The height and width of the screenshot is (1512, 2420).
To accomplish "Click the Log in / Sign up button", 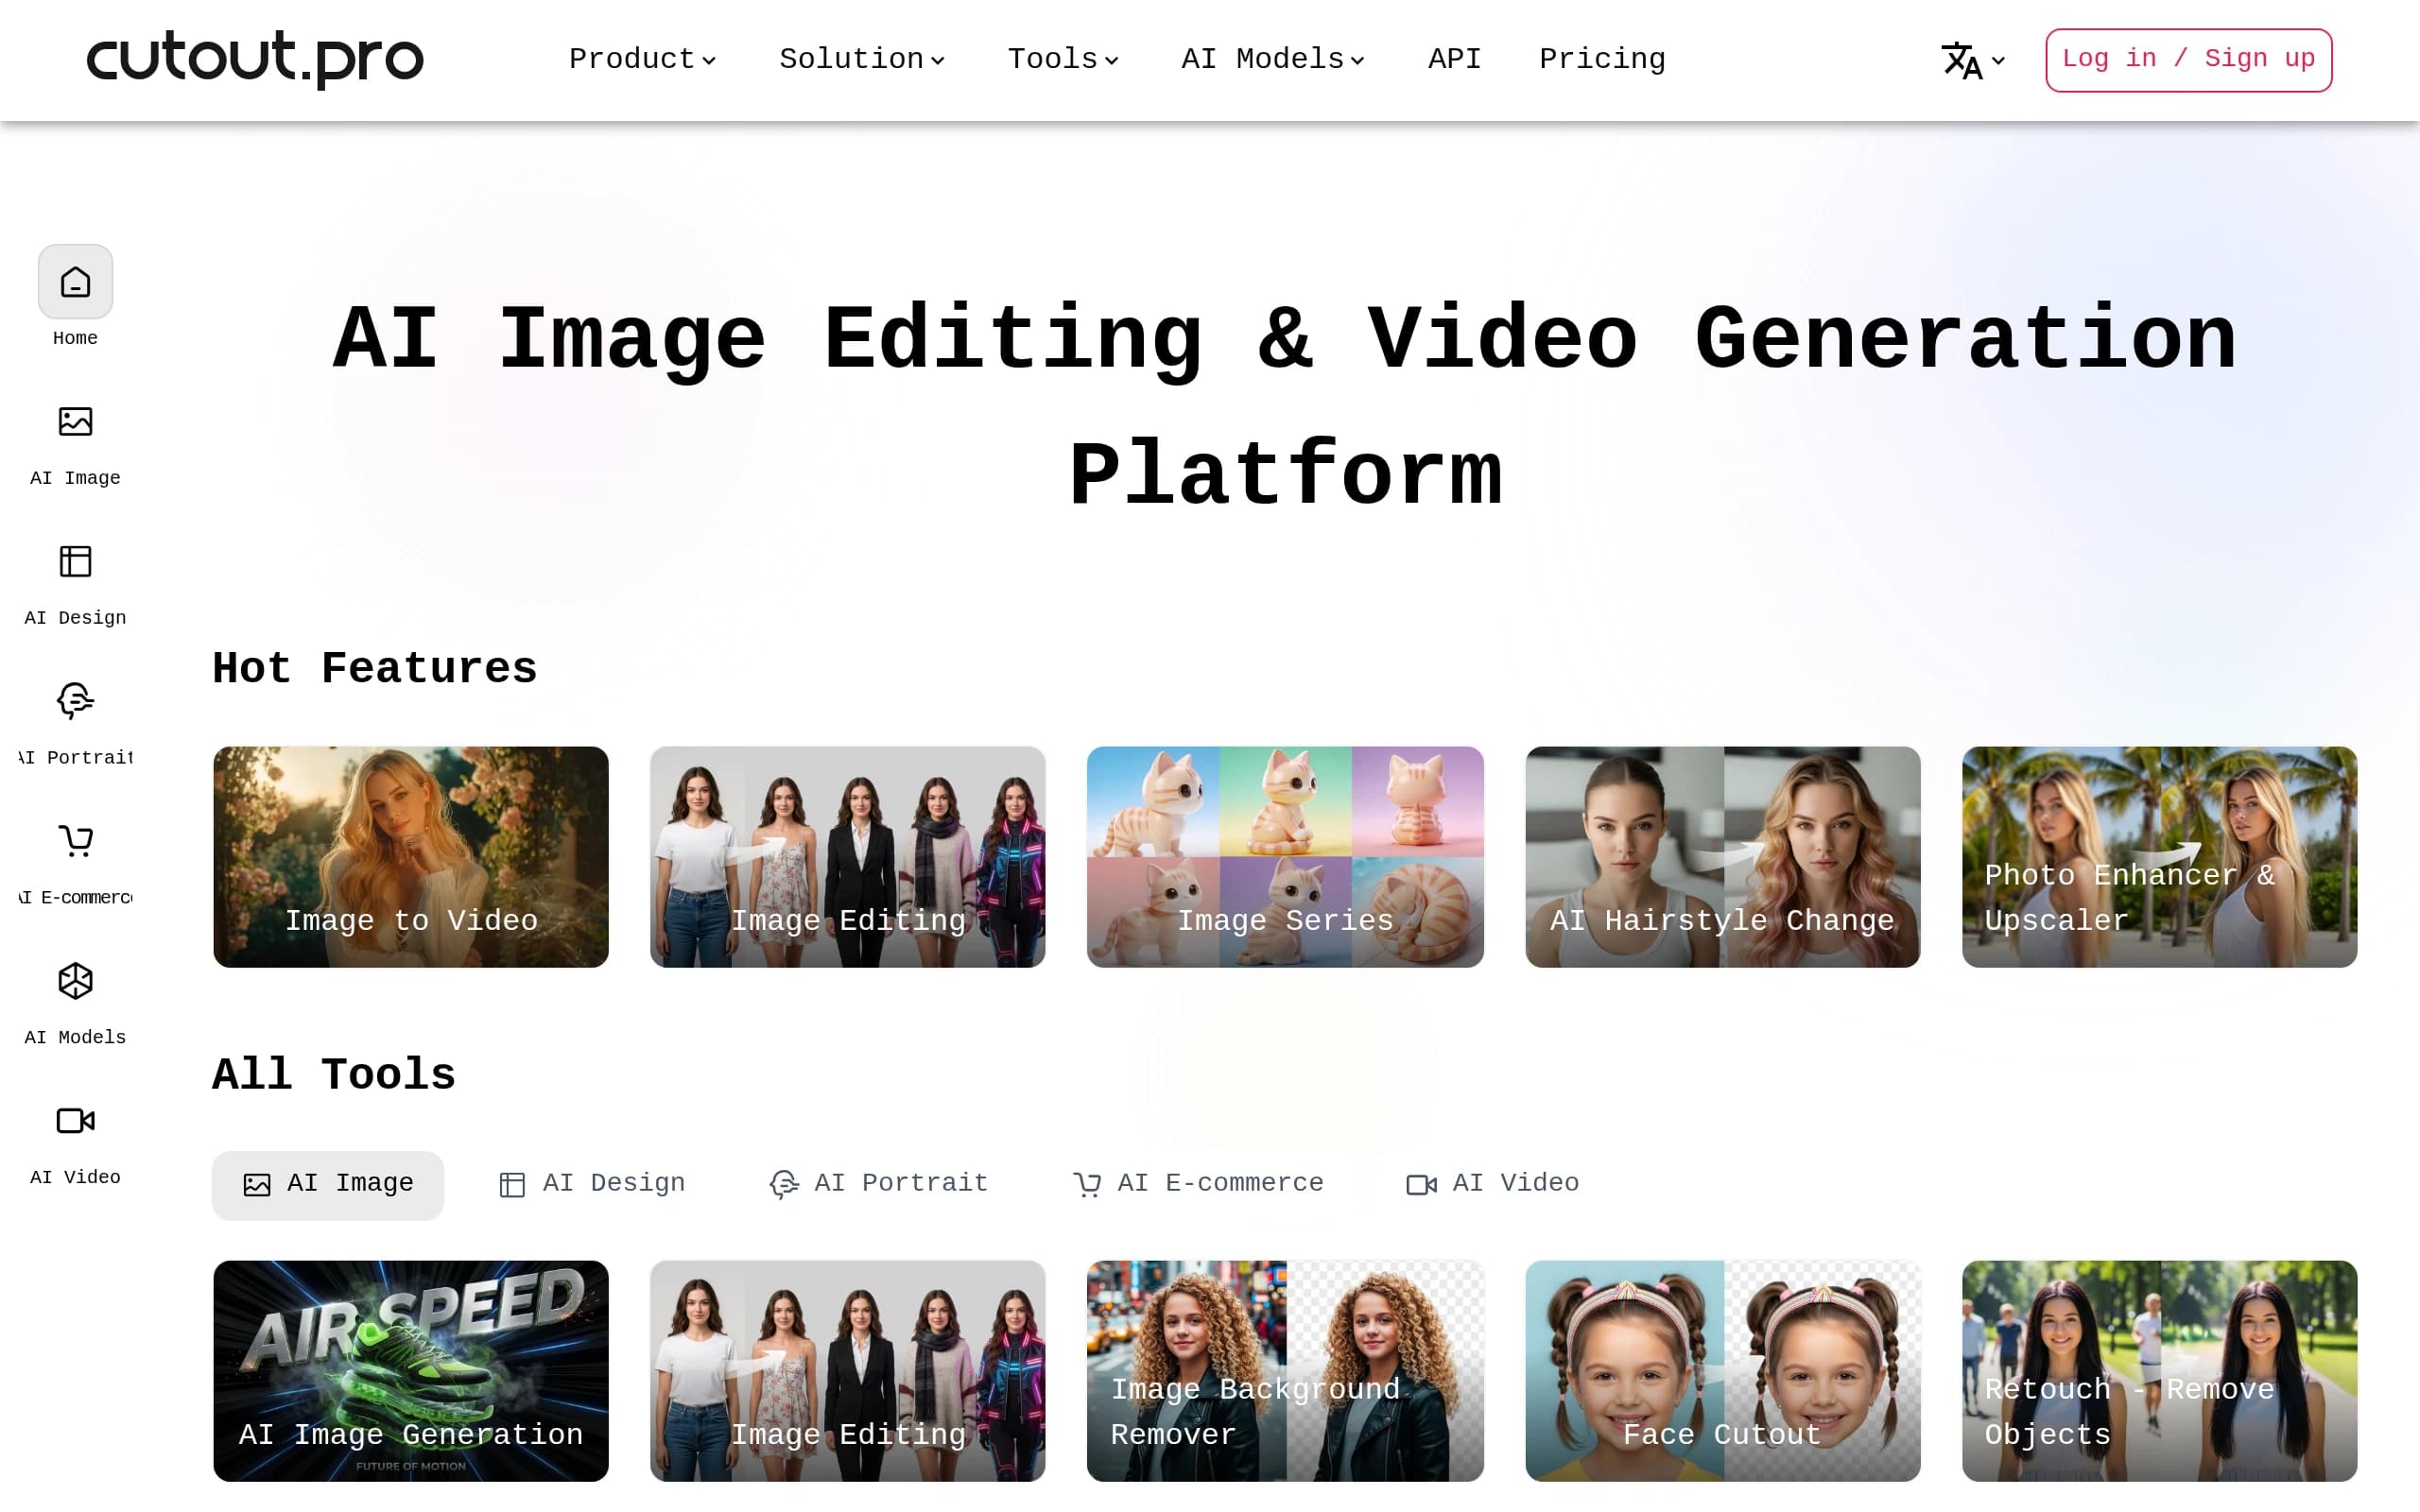I will [x=2188, y=60].
